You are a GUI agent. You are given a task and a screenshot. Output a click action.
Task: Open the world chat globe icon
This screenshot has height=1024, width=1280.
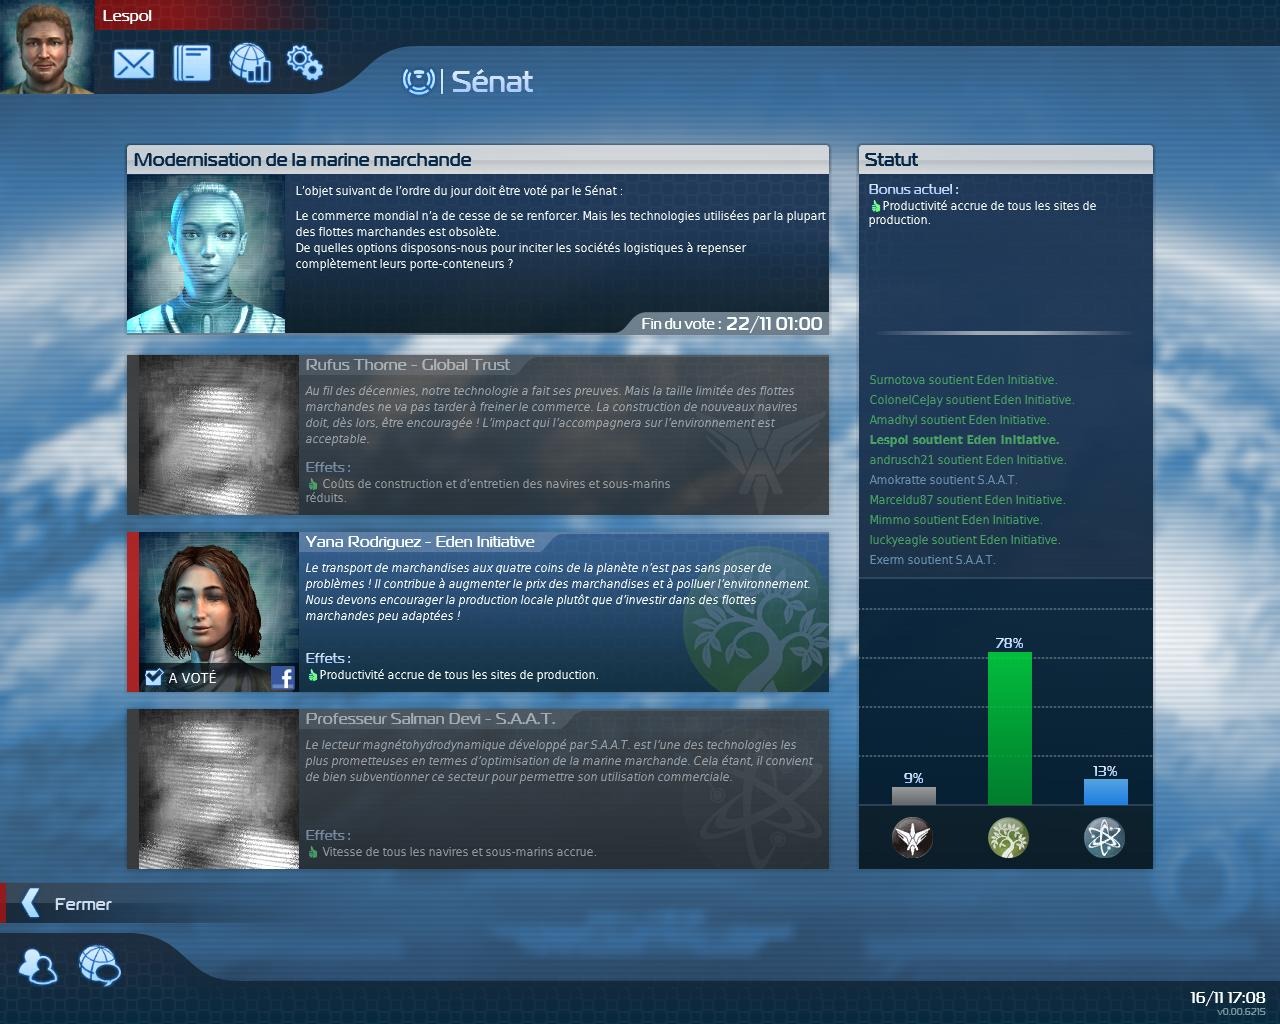[x=99, y=966]
